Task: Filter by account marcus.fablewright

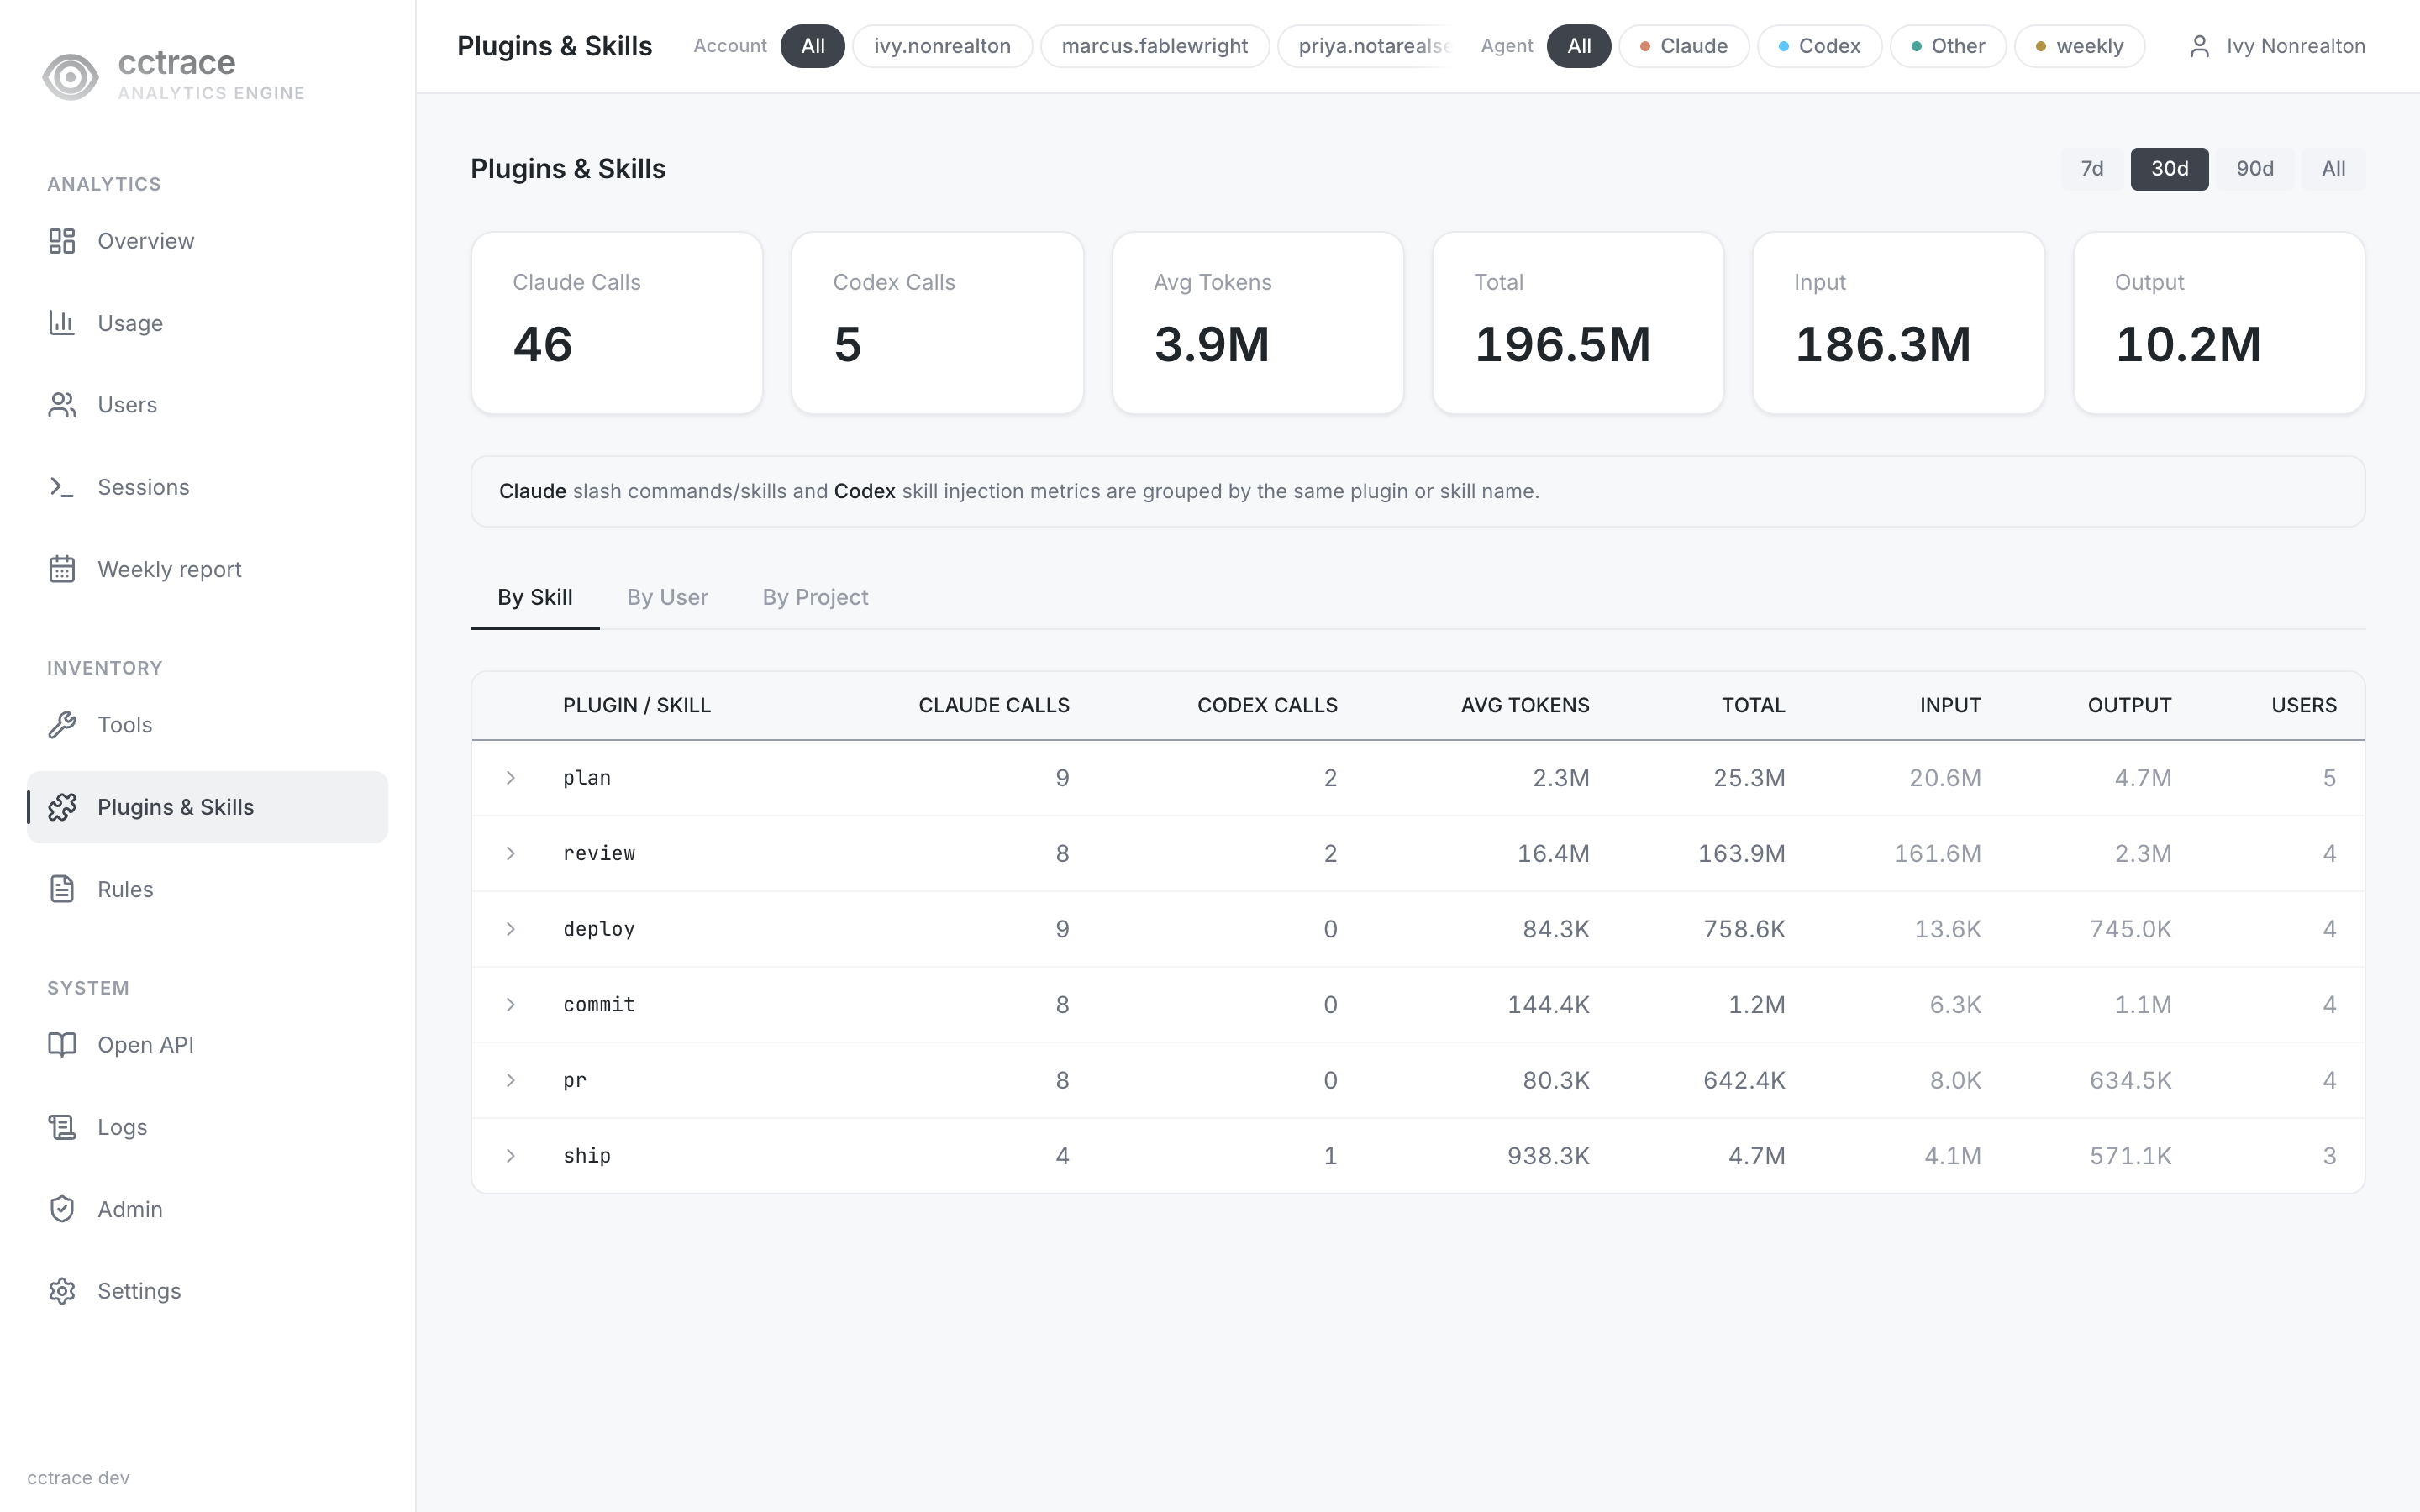Action: (1155, 46)
